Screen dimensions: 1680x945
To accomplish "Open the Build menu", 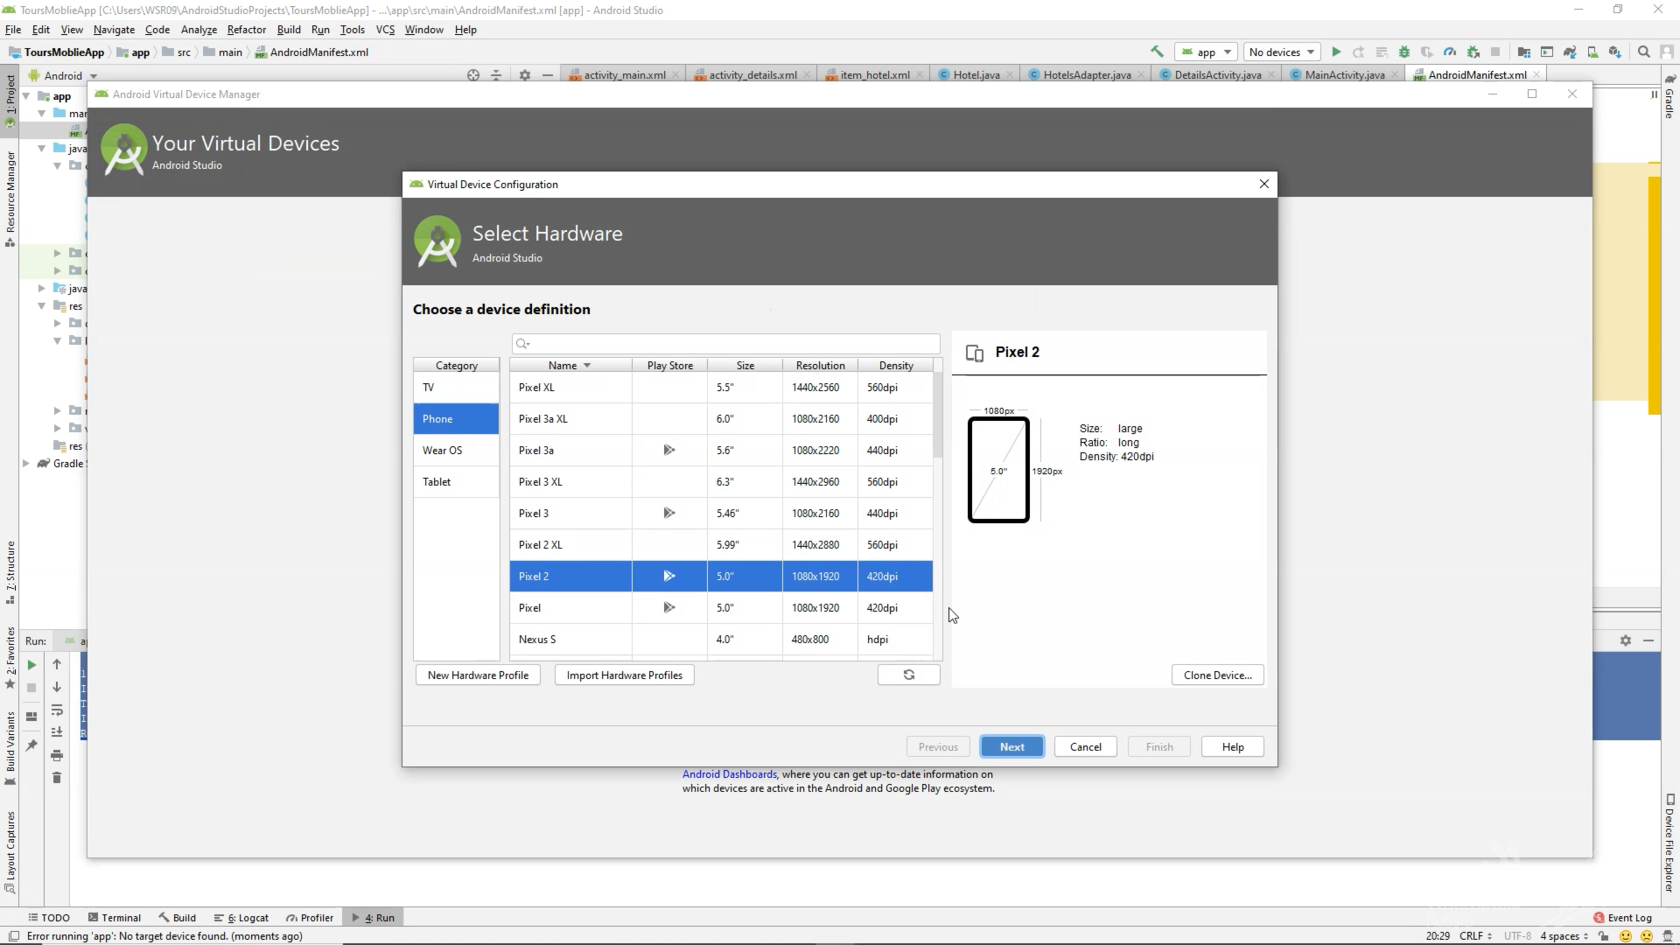I will point(289,30).
